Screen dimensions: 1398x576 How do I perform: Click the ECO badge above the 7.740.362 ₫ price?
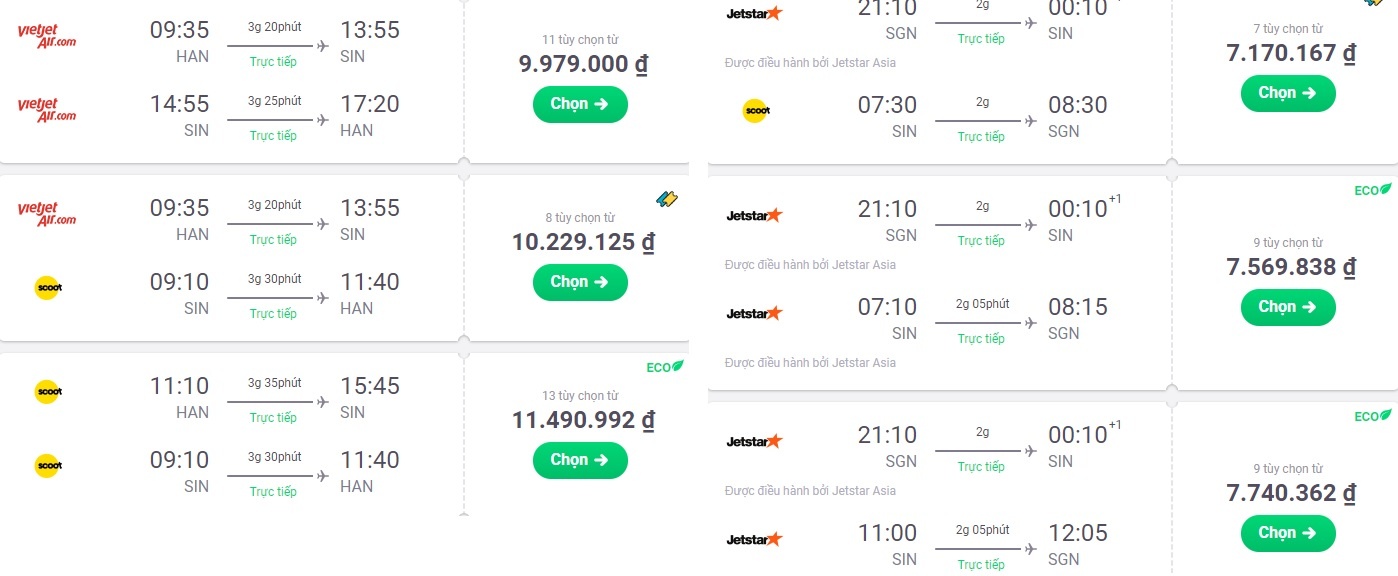pyautogui.click(x=1373, y=416)
